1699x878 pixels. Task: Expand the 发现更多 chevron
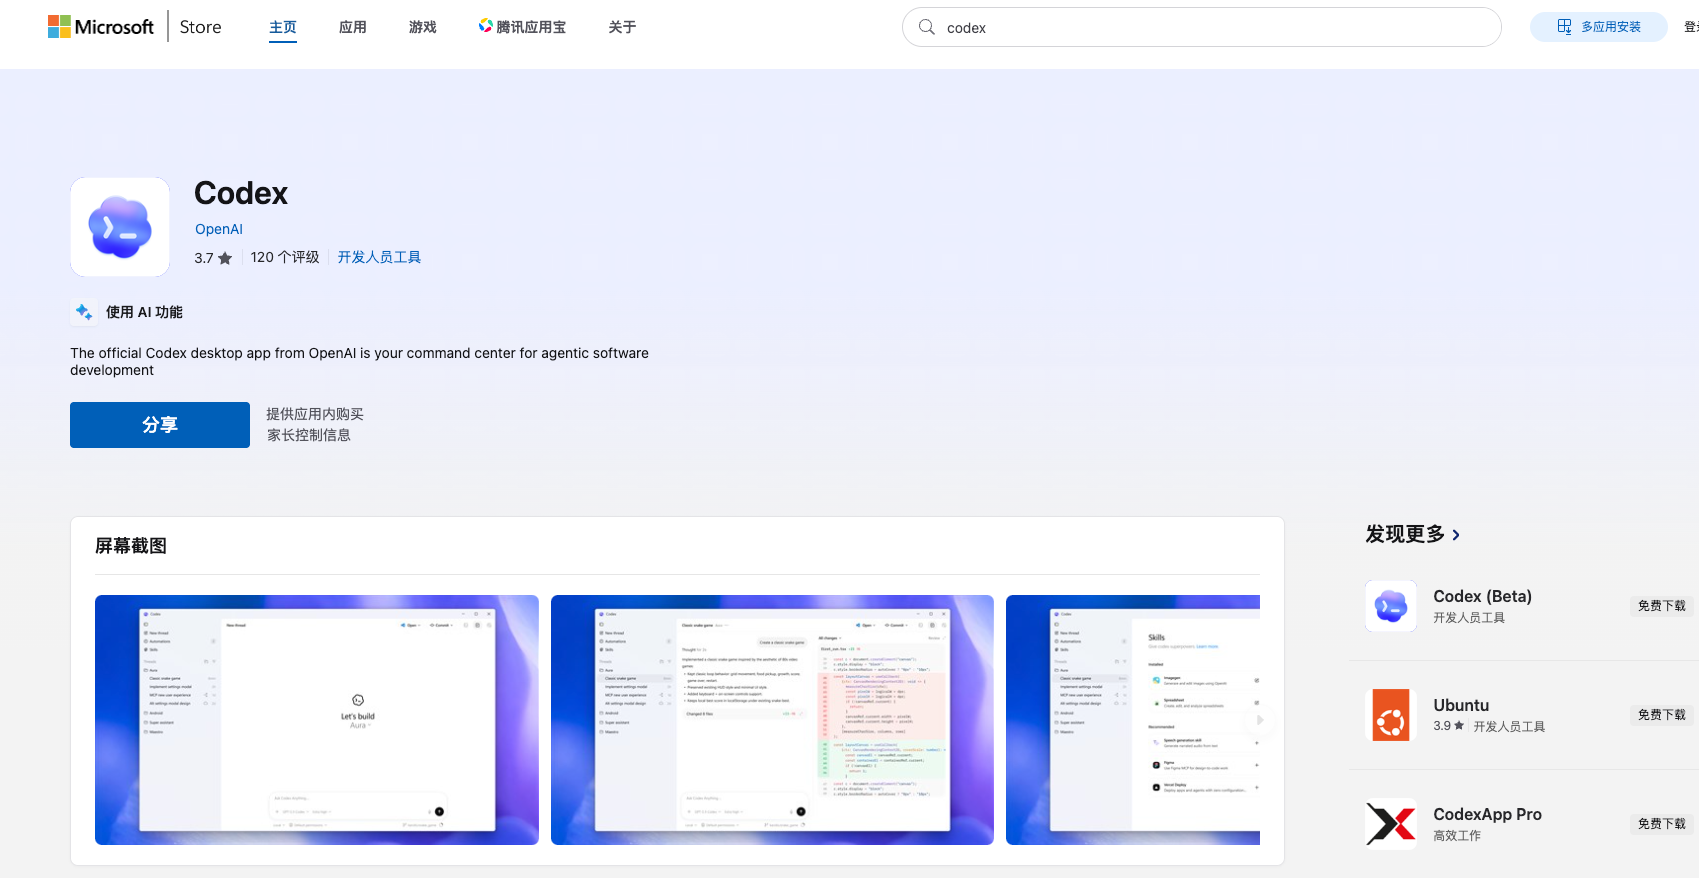(x=1456, y=535)
